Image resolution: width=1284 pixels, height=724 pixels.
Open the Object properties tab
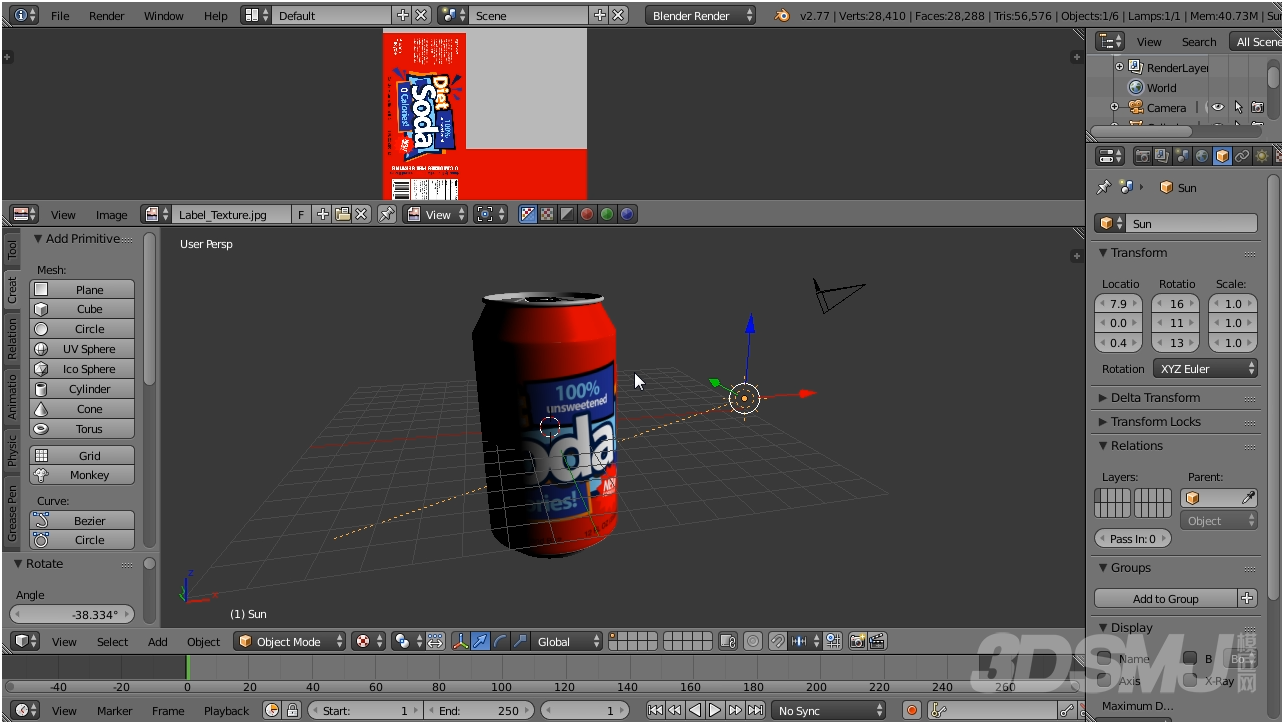pyautogui.click(x=1222, y=156)
